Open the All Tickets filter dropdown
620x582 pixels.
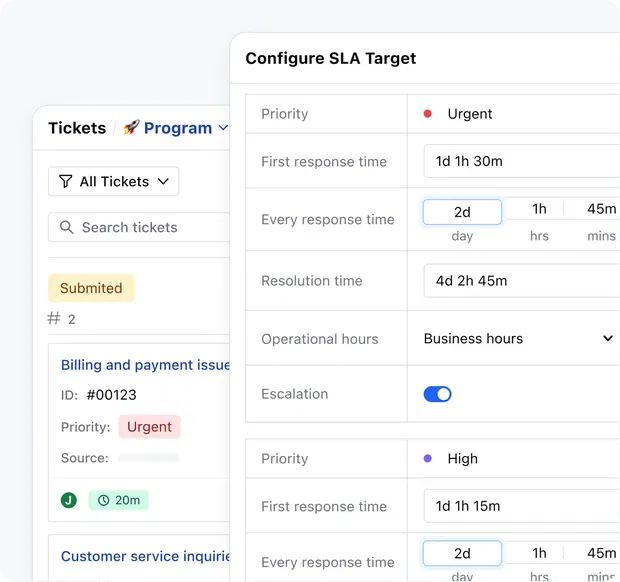point(113,181)
